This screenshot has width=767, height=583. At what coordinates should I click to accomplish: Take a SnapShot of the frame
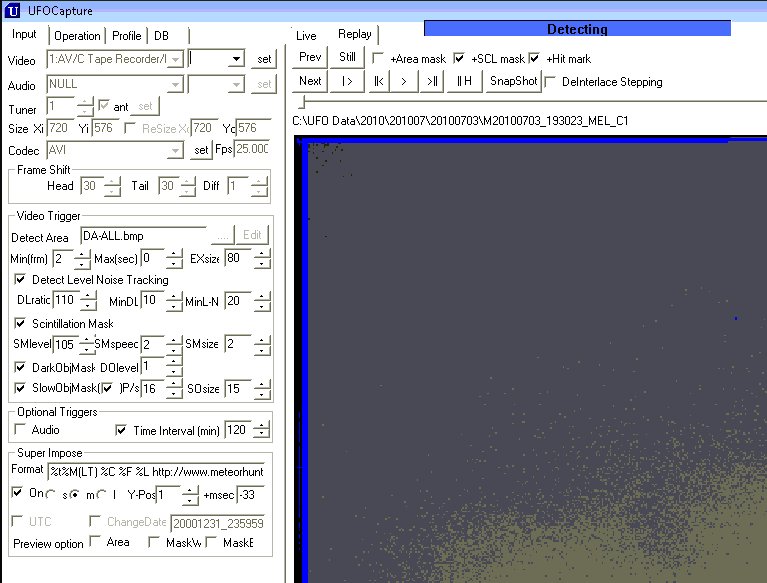[x=512, y=81]
